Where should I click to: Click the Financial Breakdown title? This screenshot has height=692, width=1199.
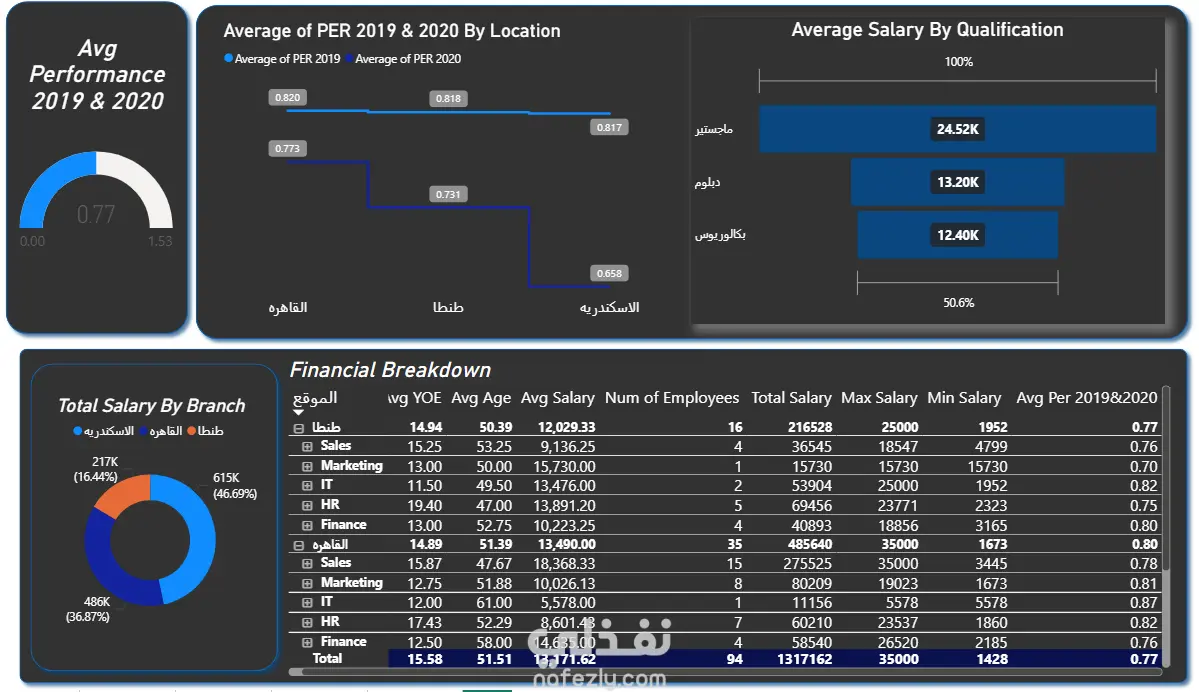(x=390, y=370)
